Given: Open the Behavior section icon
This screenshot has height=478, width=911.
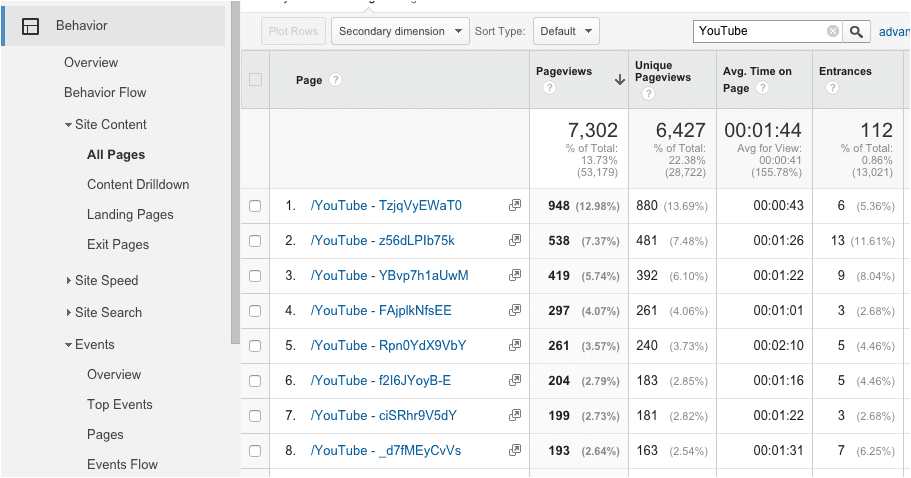Looking at the screenshot, I should (x=30, y=26).
